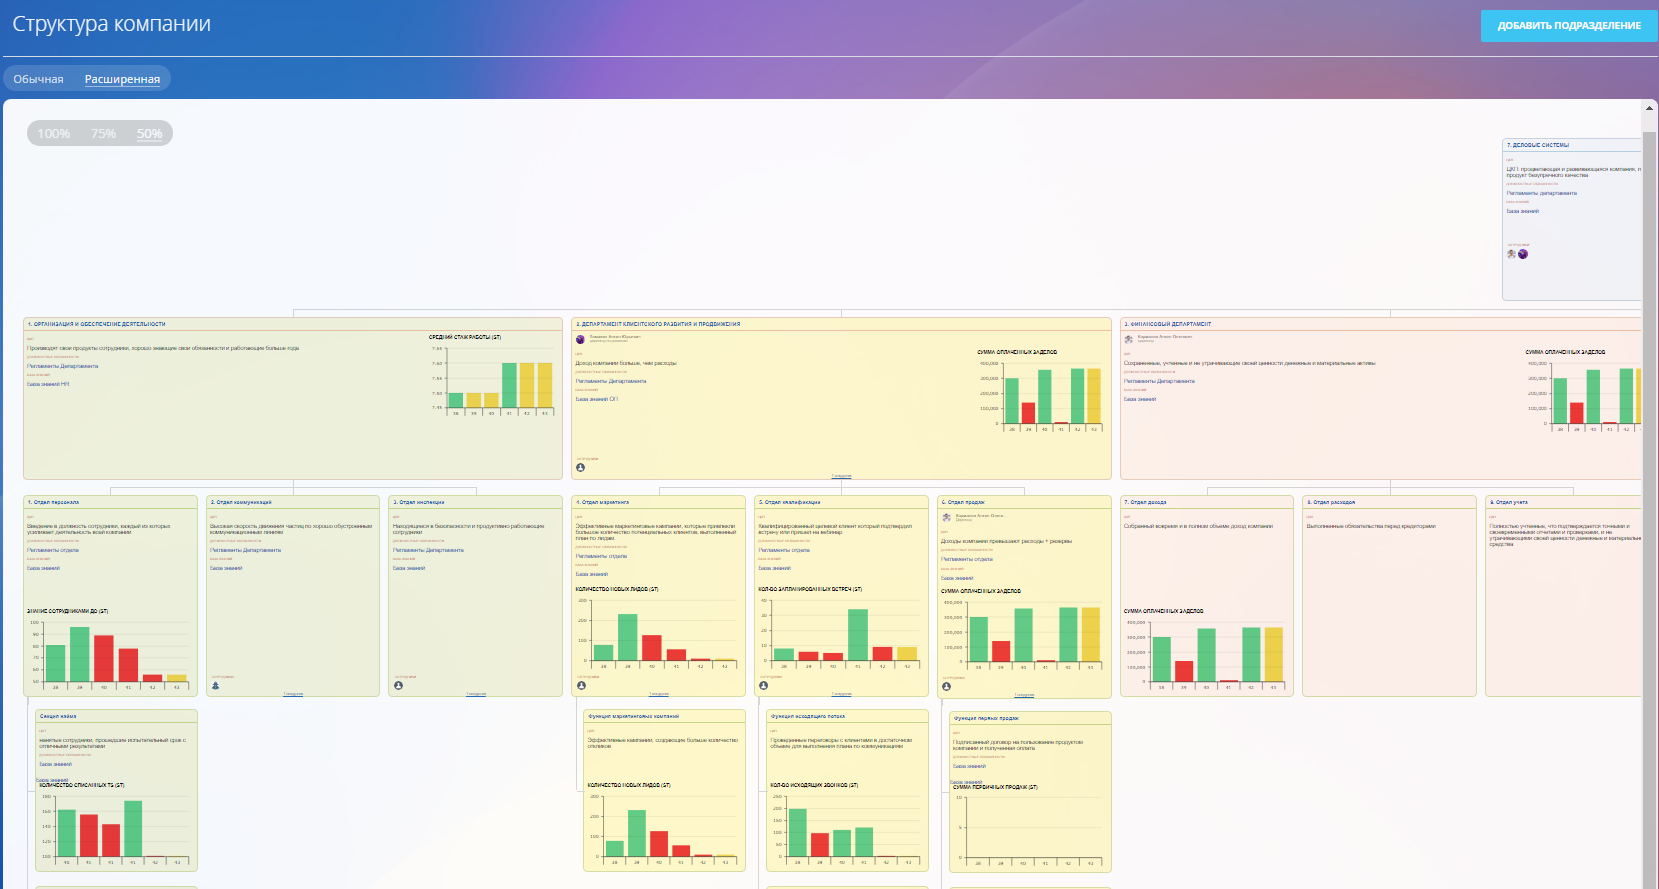Click the 'Добавить подразделение' button
This screenshot has width=1659, height=889.
click(1568, 26)
